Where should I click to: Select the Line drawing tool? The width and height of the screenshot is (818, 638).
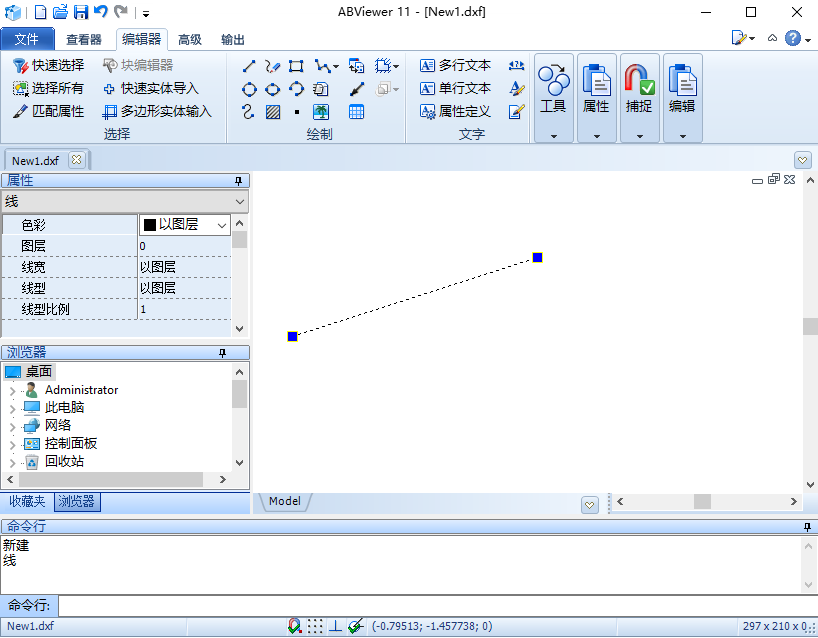pos(249,66)
